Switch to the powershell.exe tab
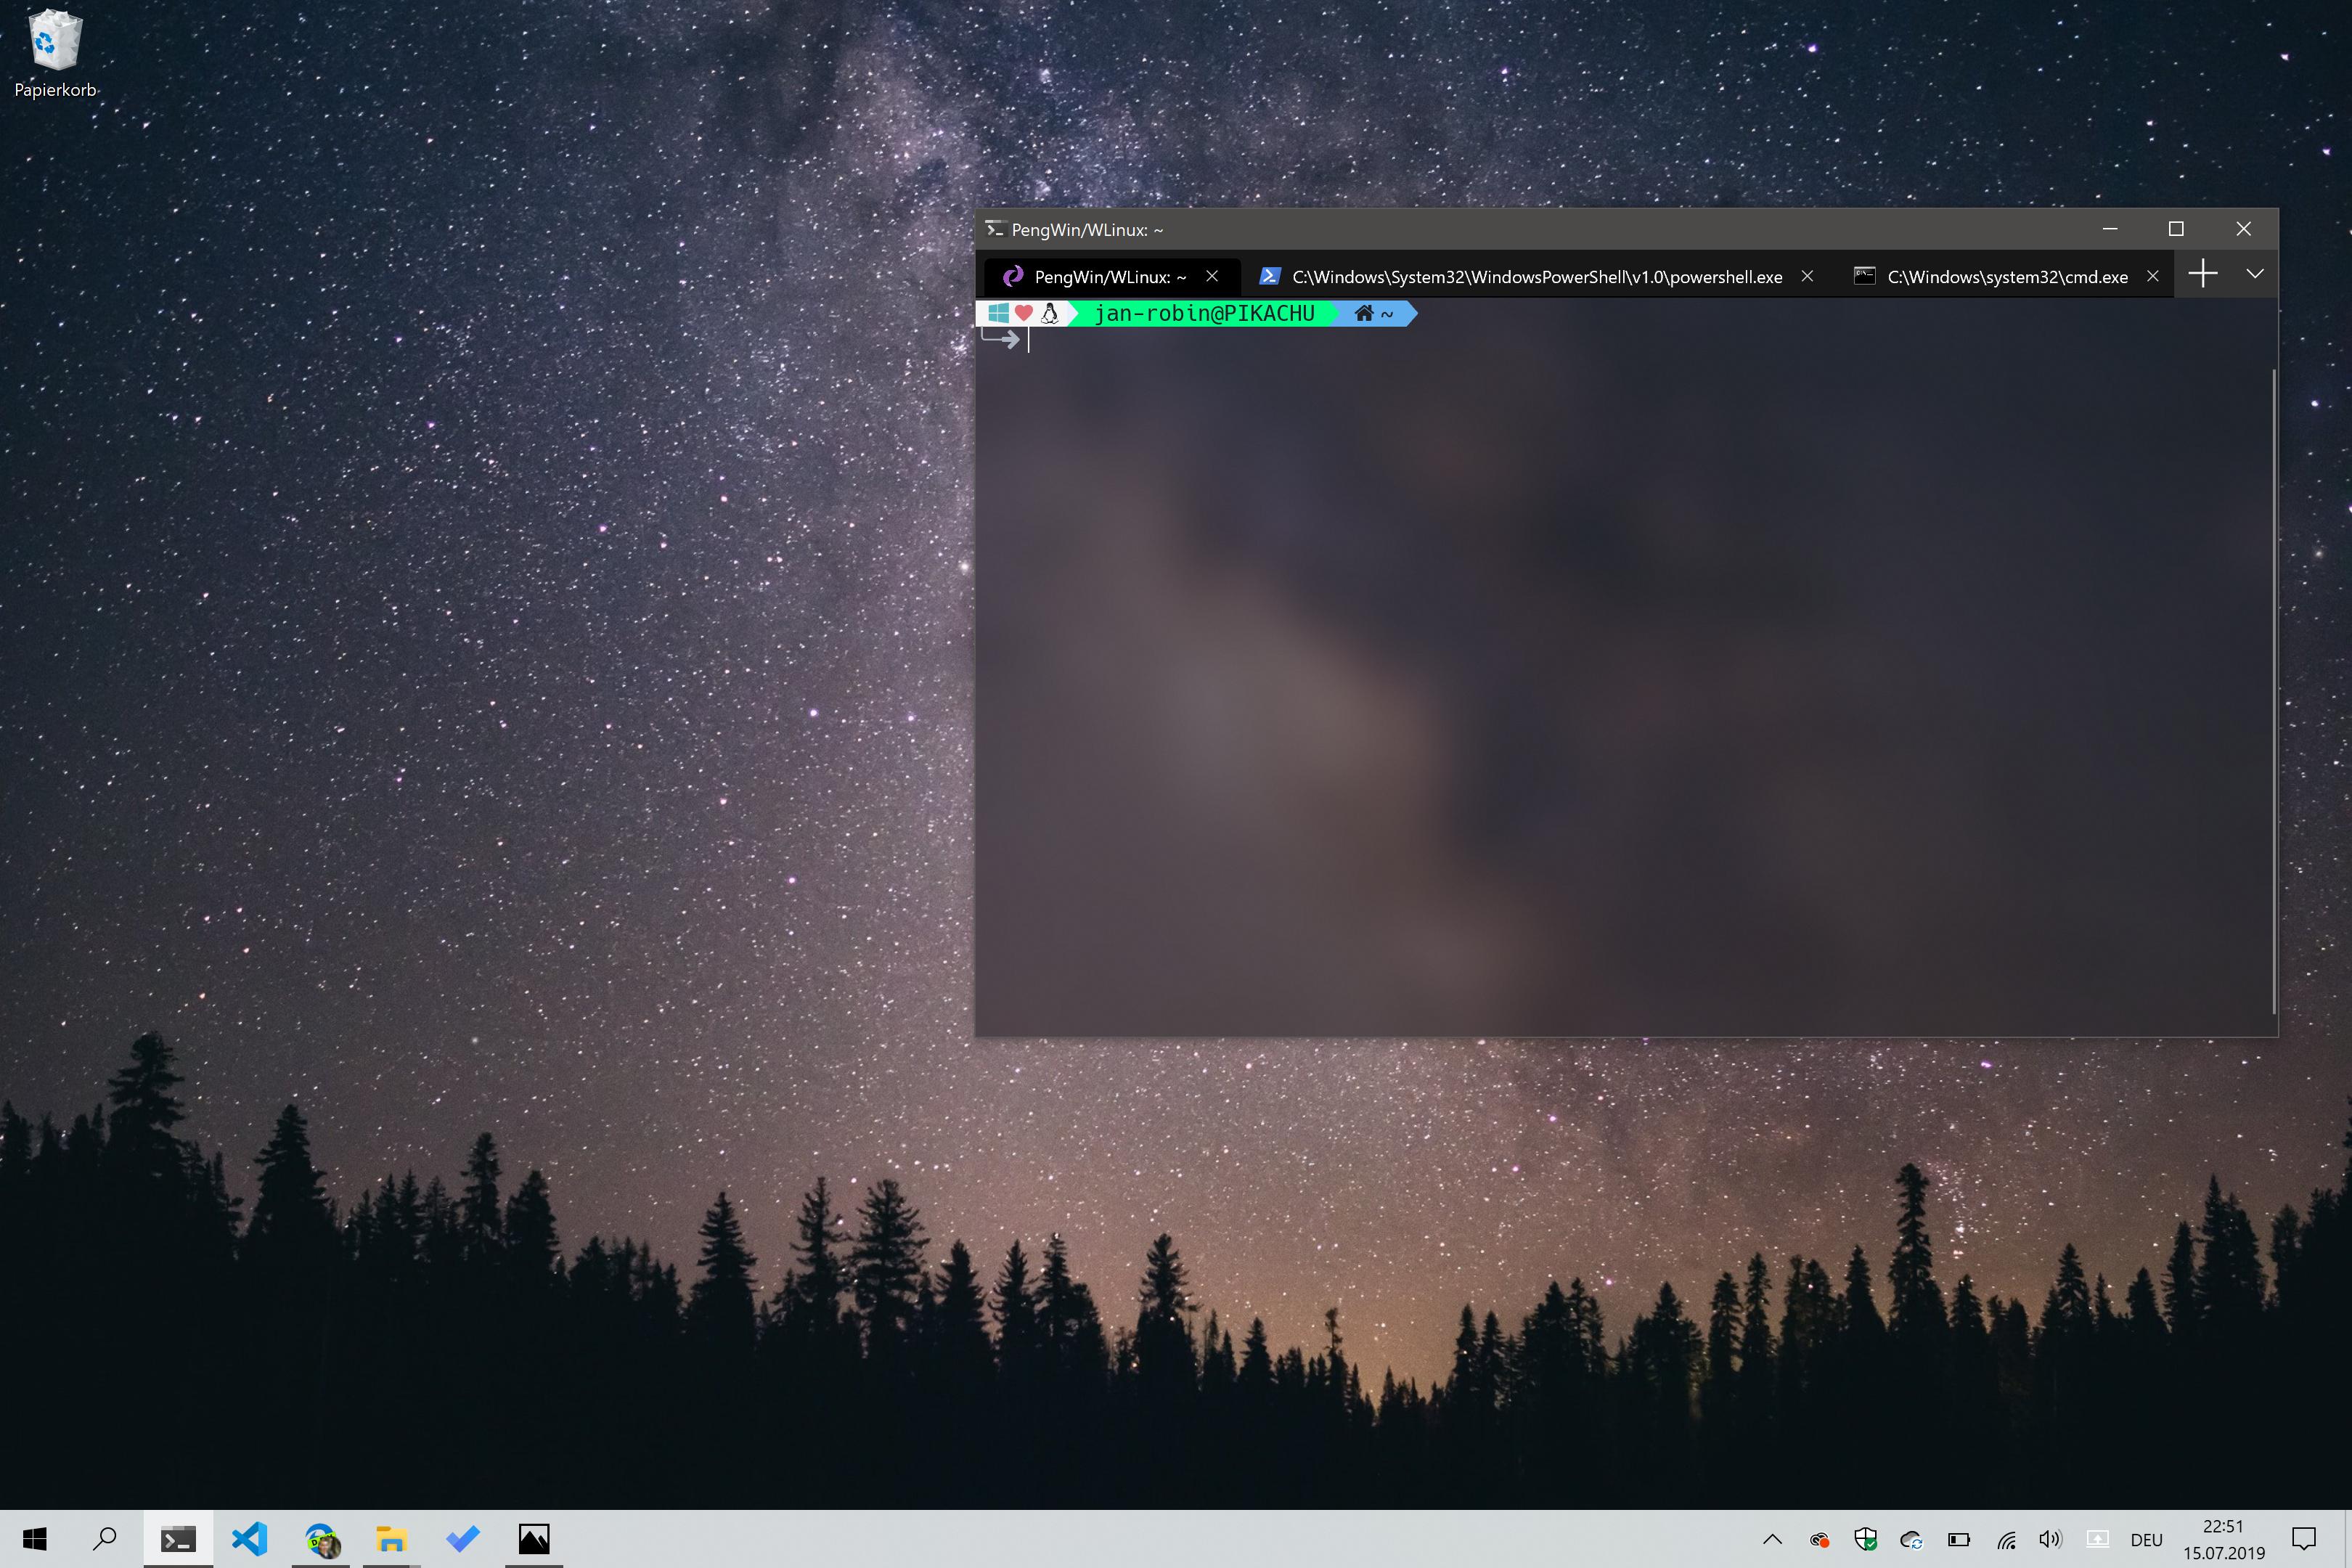Image resolution: width=2352 pixels, height=1568 pixels. 1536,277
